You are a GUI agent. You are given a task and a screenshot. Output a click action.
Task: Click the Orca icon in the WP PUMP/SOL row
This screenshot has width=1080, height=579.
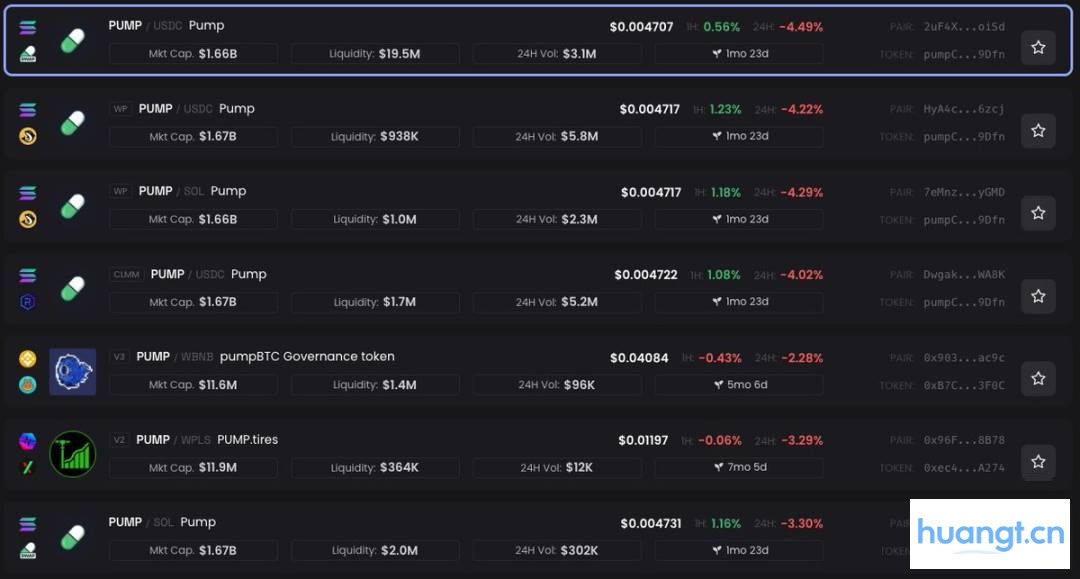(x=28, y=219)
